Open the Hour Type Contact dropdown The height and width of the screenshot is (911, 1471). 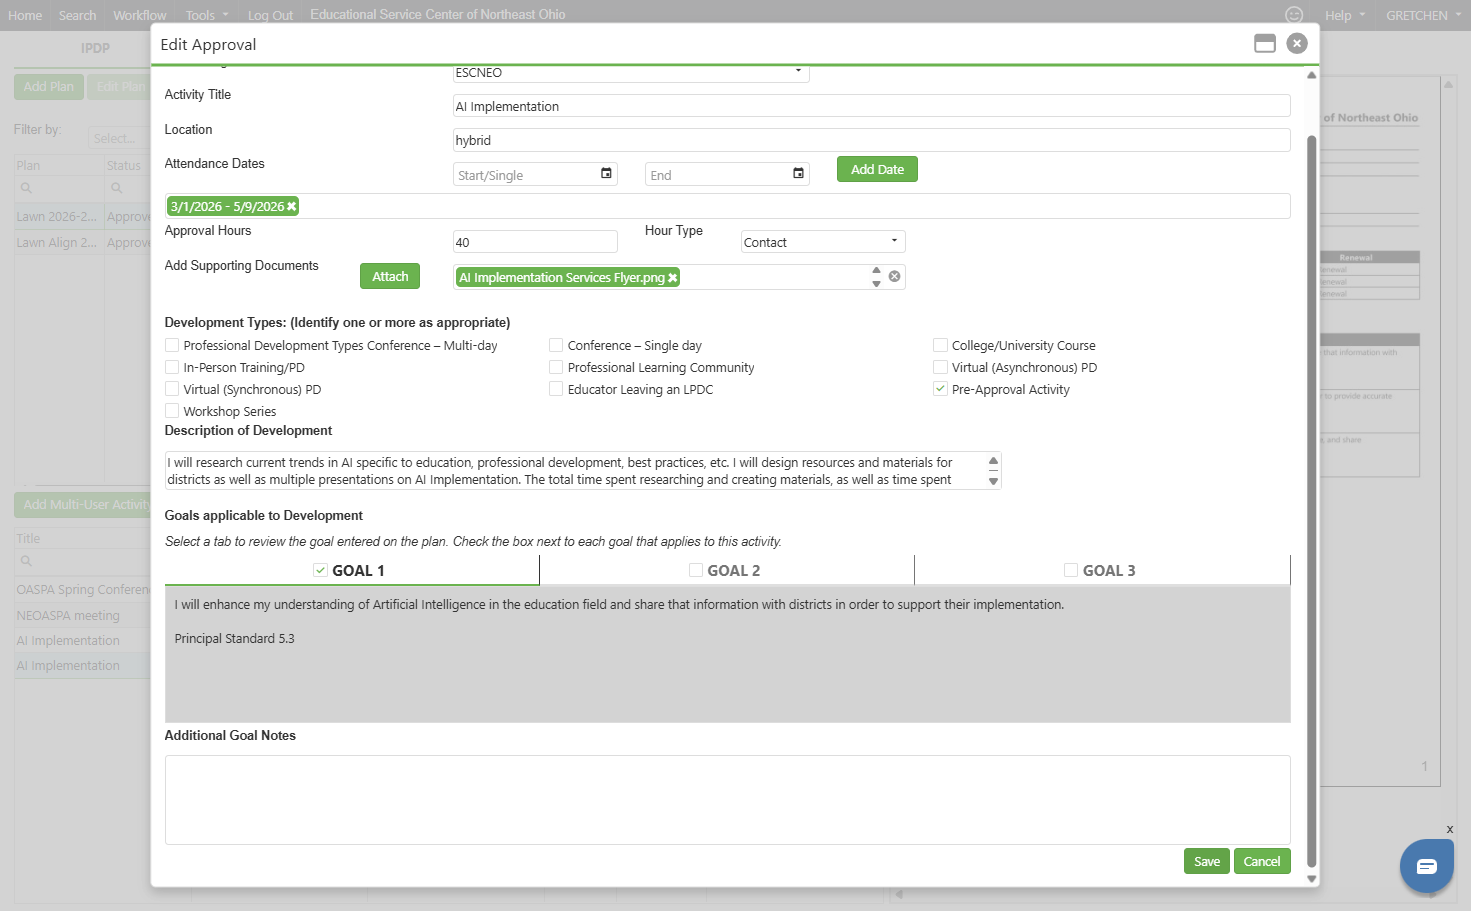(x=823, y=242)
